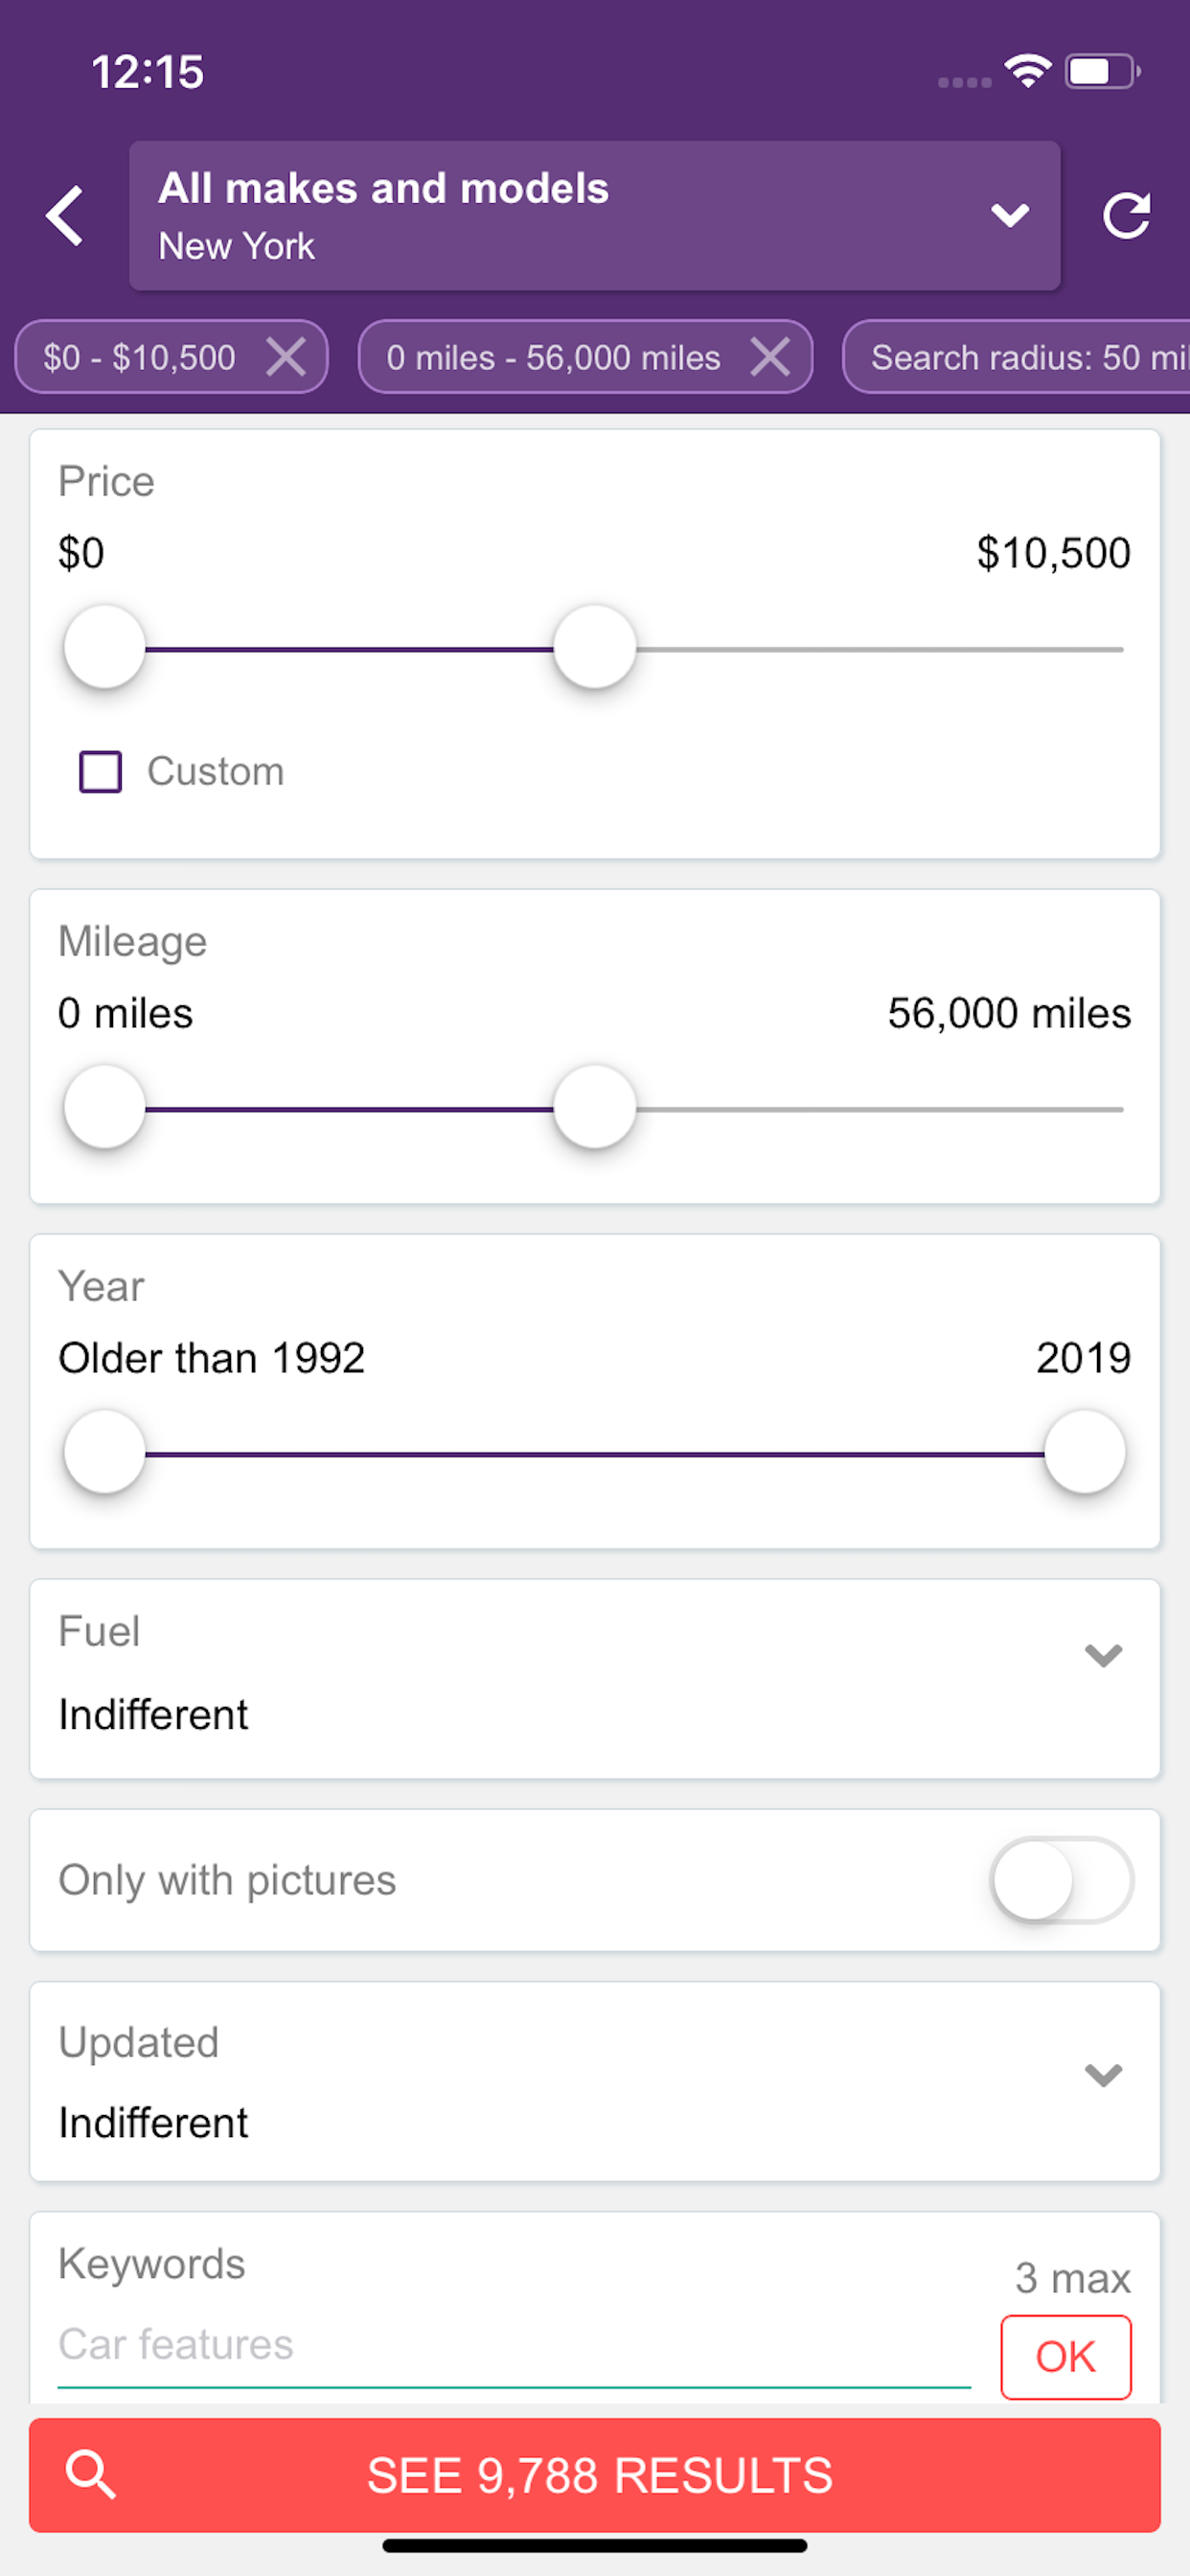Image resolution: width=1190 pixels, height=2576 pixels.
Task: Open the Fuel dropdown
Action: tap(1102, 1656)
